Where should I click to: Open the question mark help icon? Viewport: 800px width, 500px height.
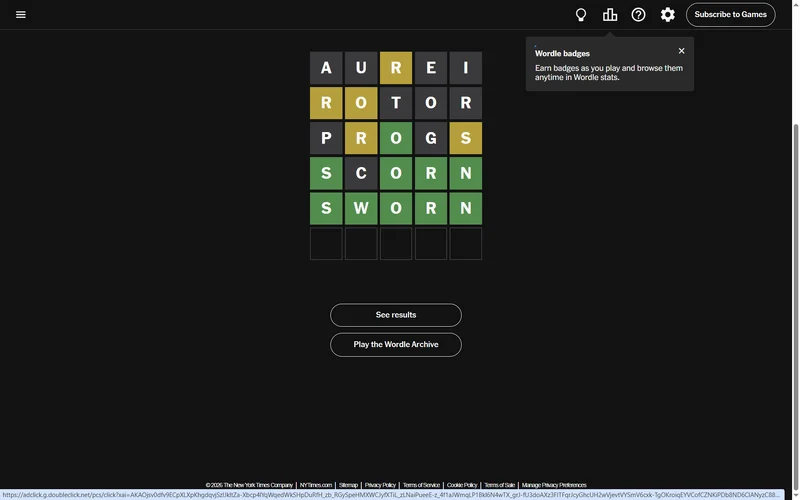(x=639, y=15)
